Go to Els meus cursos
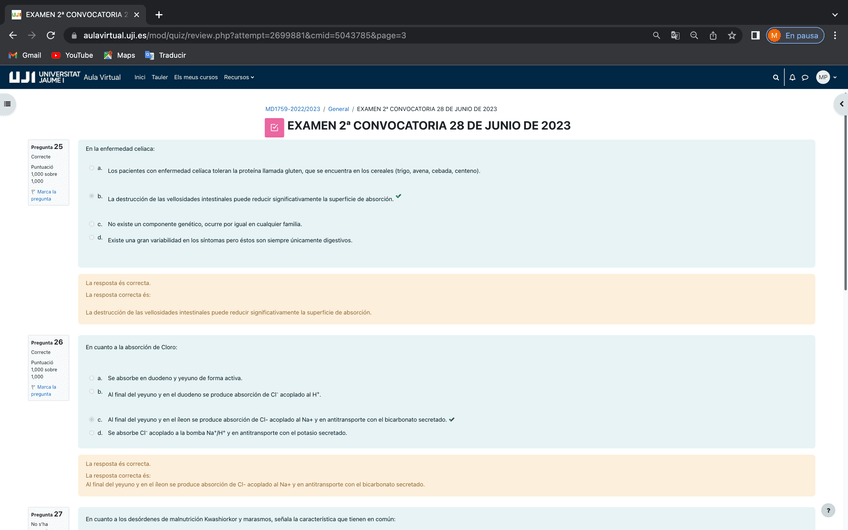The image size is (848, 530). [196, 77]
